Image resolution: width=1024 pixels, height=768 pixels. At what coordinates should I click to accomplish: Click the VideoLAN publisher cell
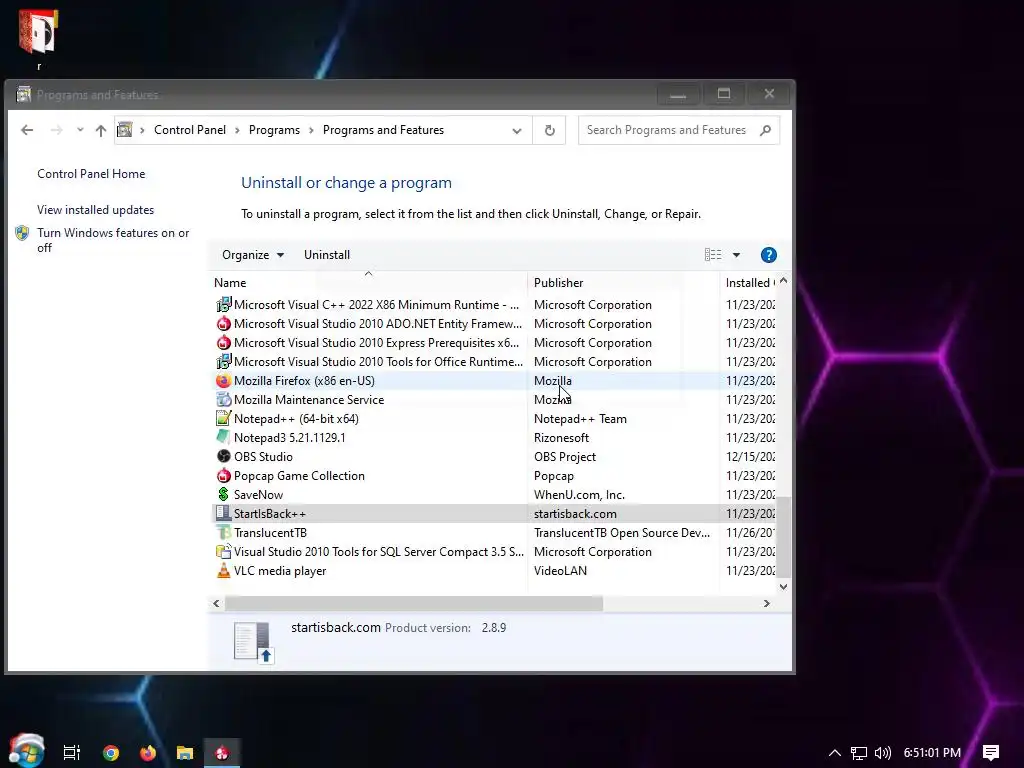coord(560,571)
